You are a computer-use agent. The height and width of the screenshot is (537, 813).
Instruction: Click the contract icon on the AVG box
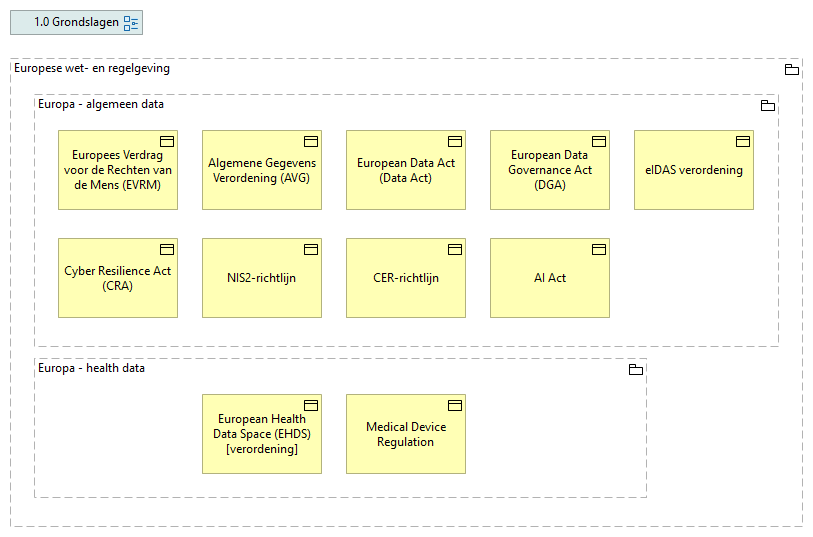pyautogui.click(x=311, y=141)
